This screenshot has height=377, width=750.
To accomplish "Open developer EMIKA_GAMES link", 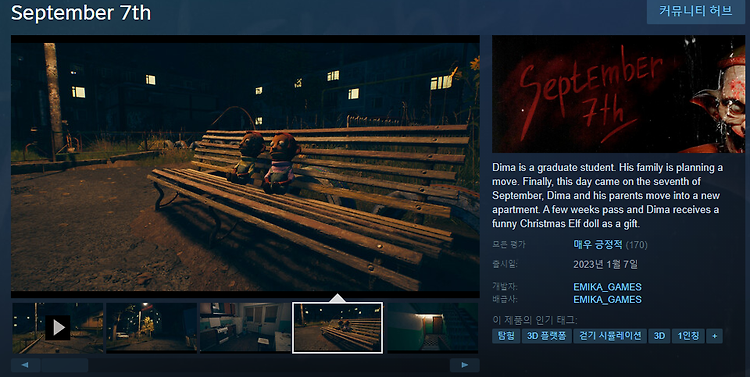I will pyautogui.click(x=607, y=287).
